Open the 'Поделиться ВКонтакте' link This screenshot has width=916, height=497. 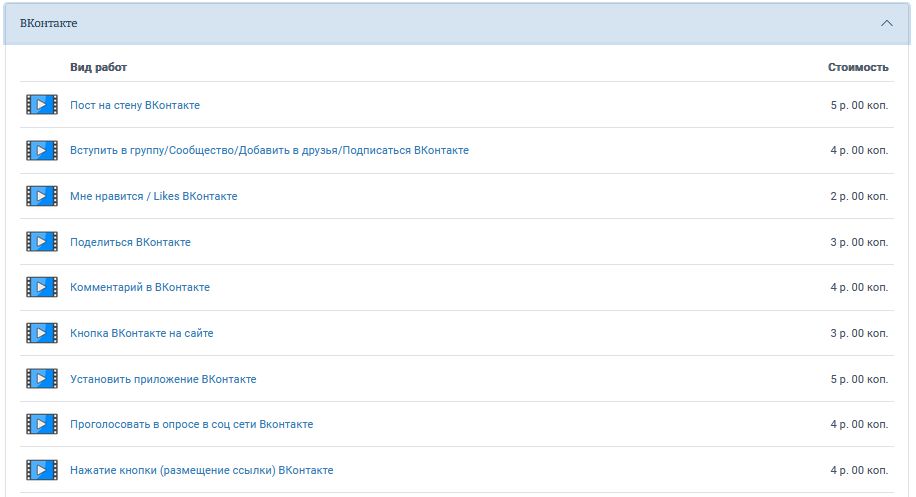[130, 242]
